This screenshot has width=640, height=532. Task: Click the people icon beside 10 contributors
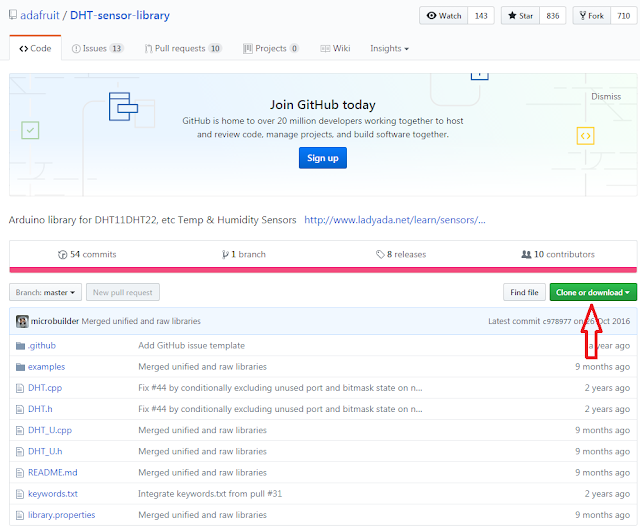pyautogui.click(x=526, y=254)
